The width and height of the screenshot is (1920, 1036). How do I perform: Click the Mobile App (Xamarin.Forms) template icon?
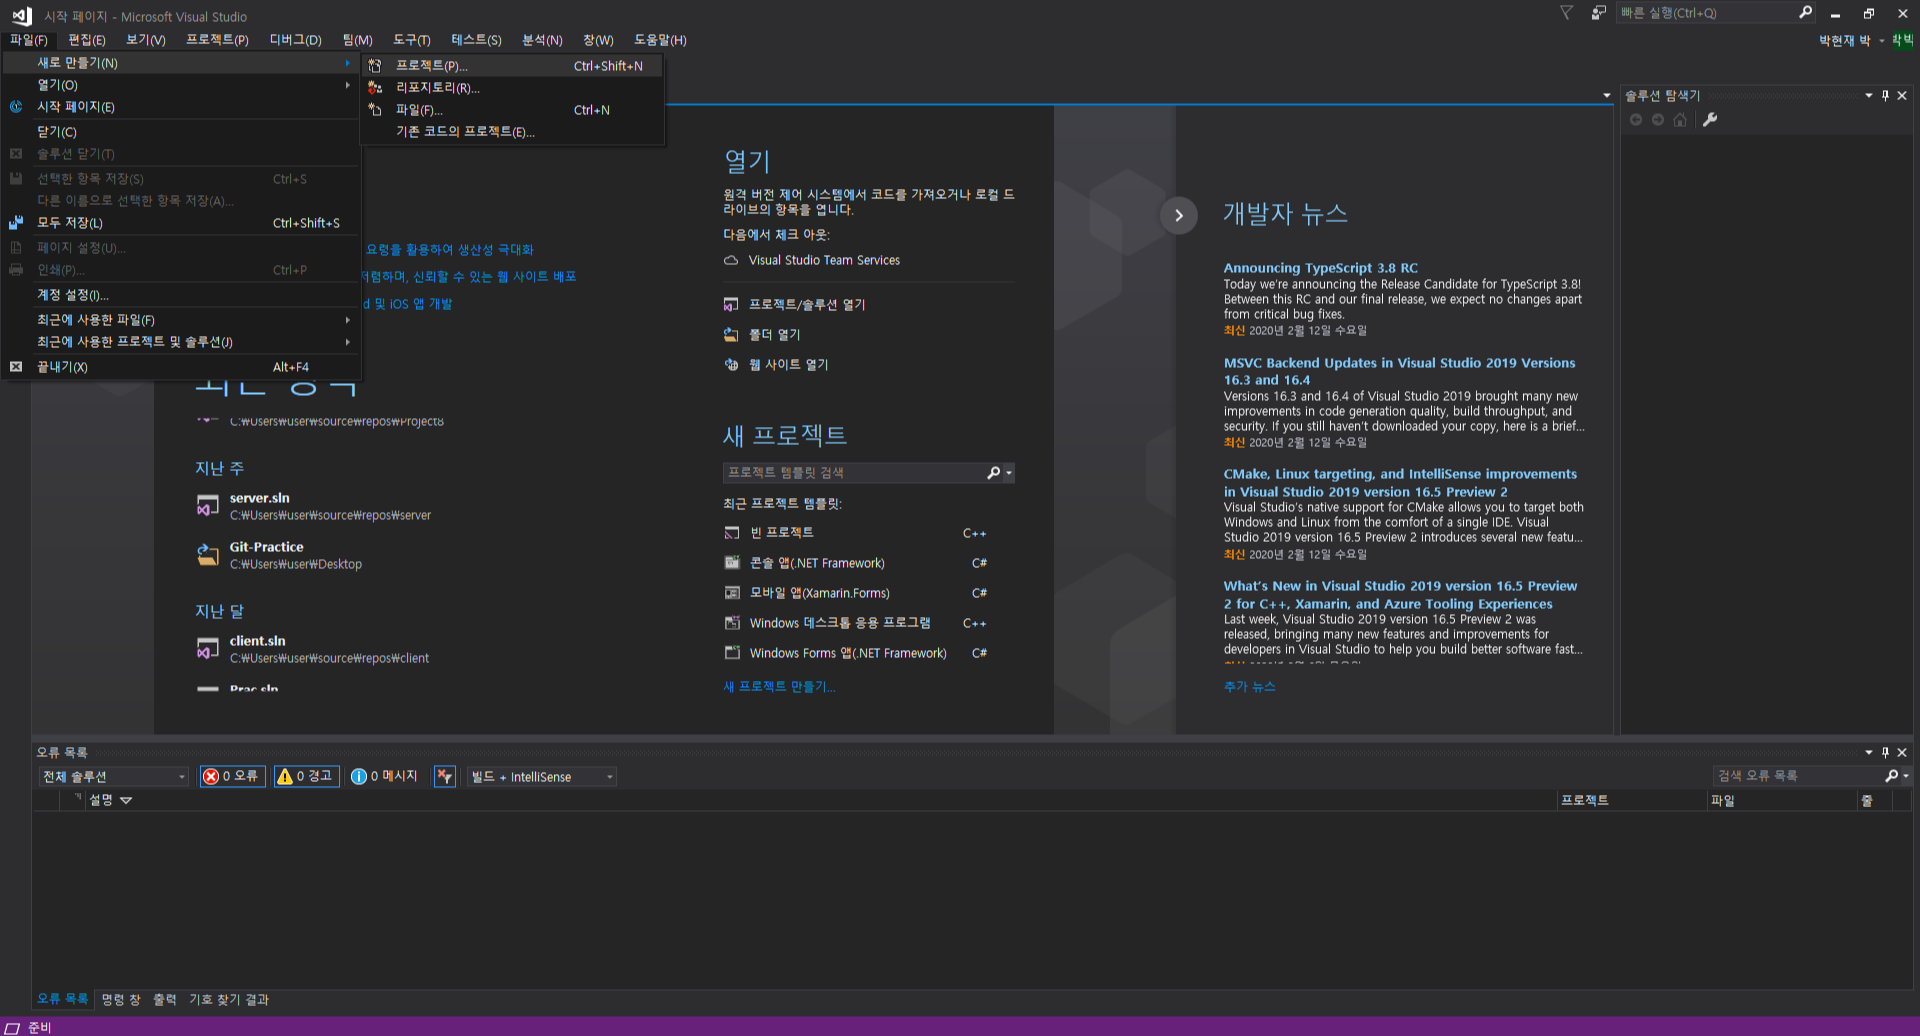point(732,593)
